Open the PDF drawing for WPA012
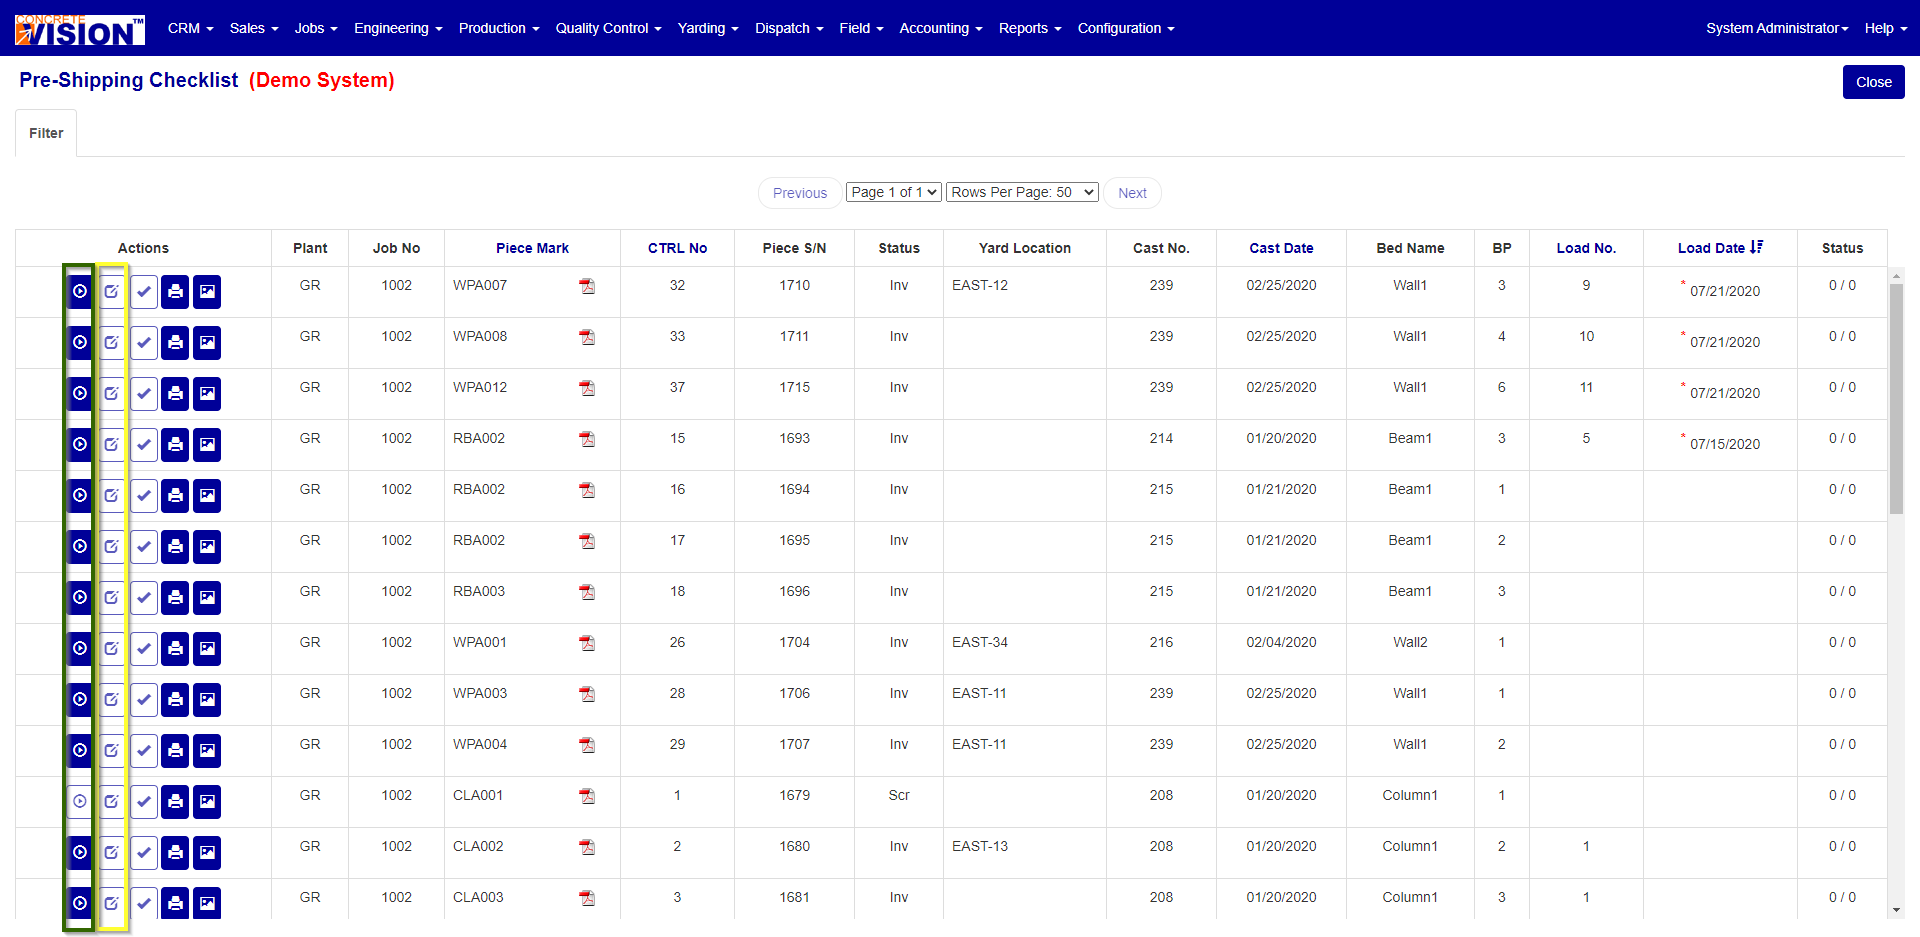 pos(587,389)
